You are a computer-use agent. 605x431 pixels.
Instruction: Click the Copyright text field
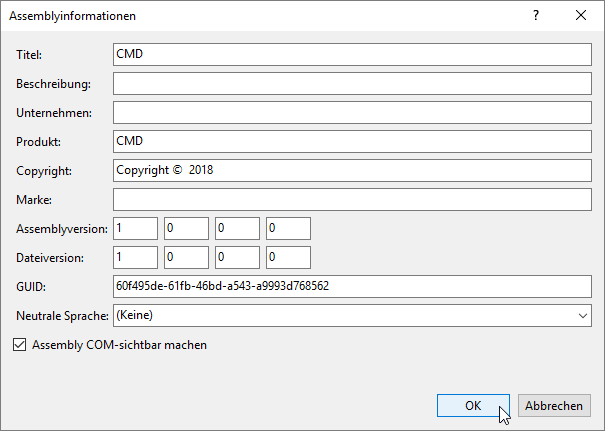coord(352,170)
